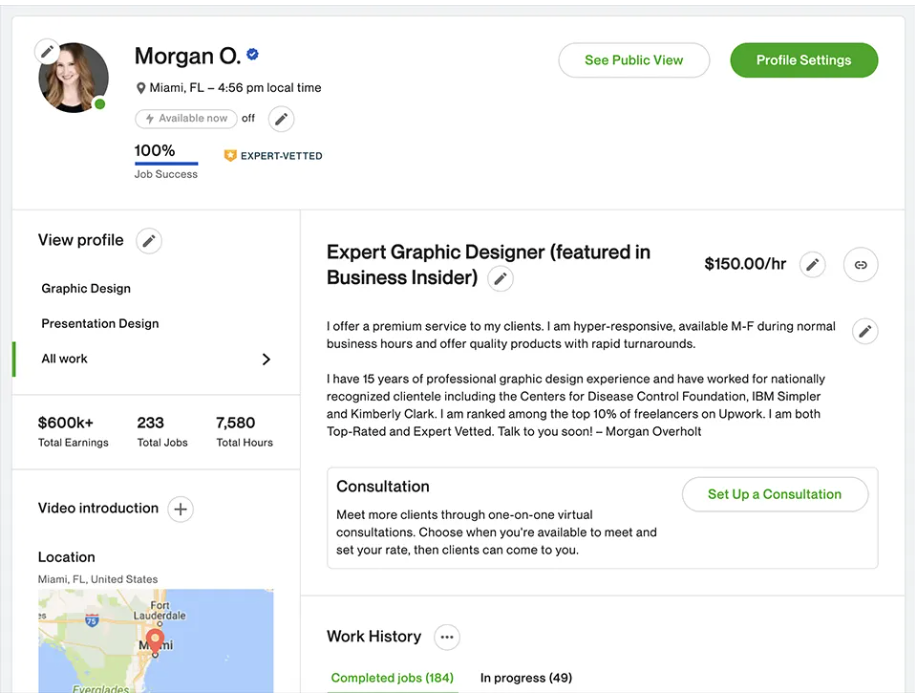Click the Miami location map thumbnail
915x693 pixels.
(x=156, y=640)
